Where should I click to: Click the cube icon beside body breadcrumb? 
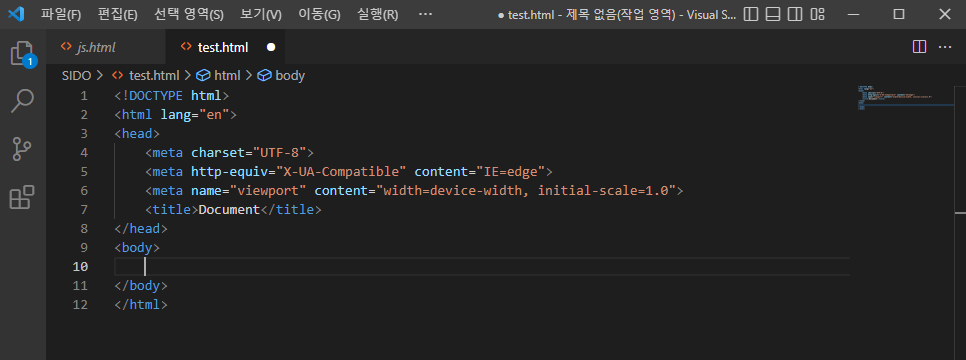click(264, 76)
